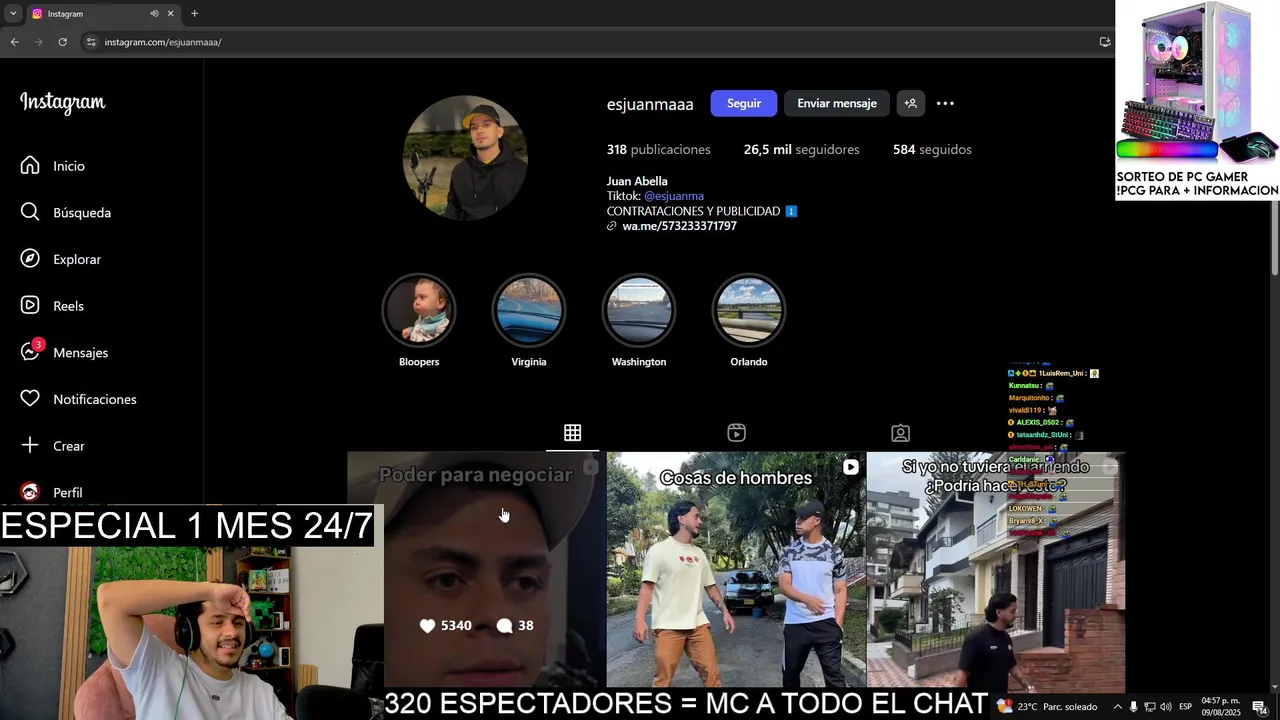Click the volume speaker tray icon
Viewport: 1280px width, 720px height.
tap(1166, 707)
